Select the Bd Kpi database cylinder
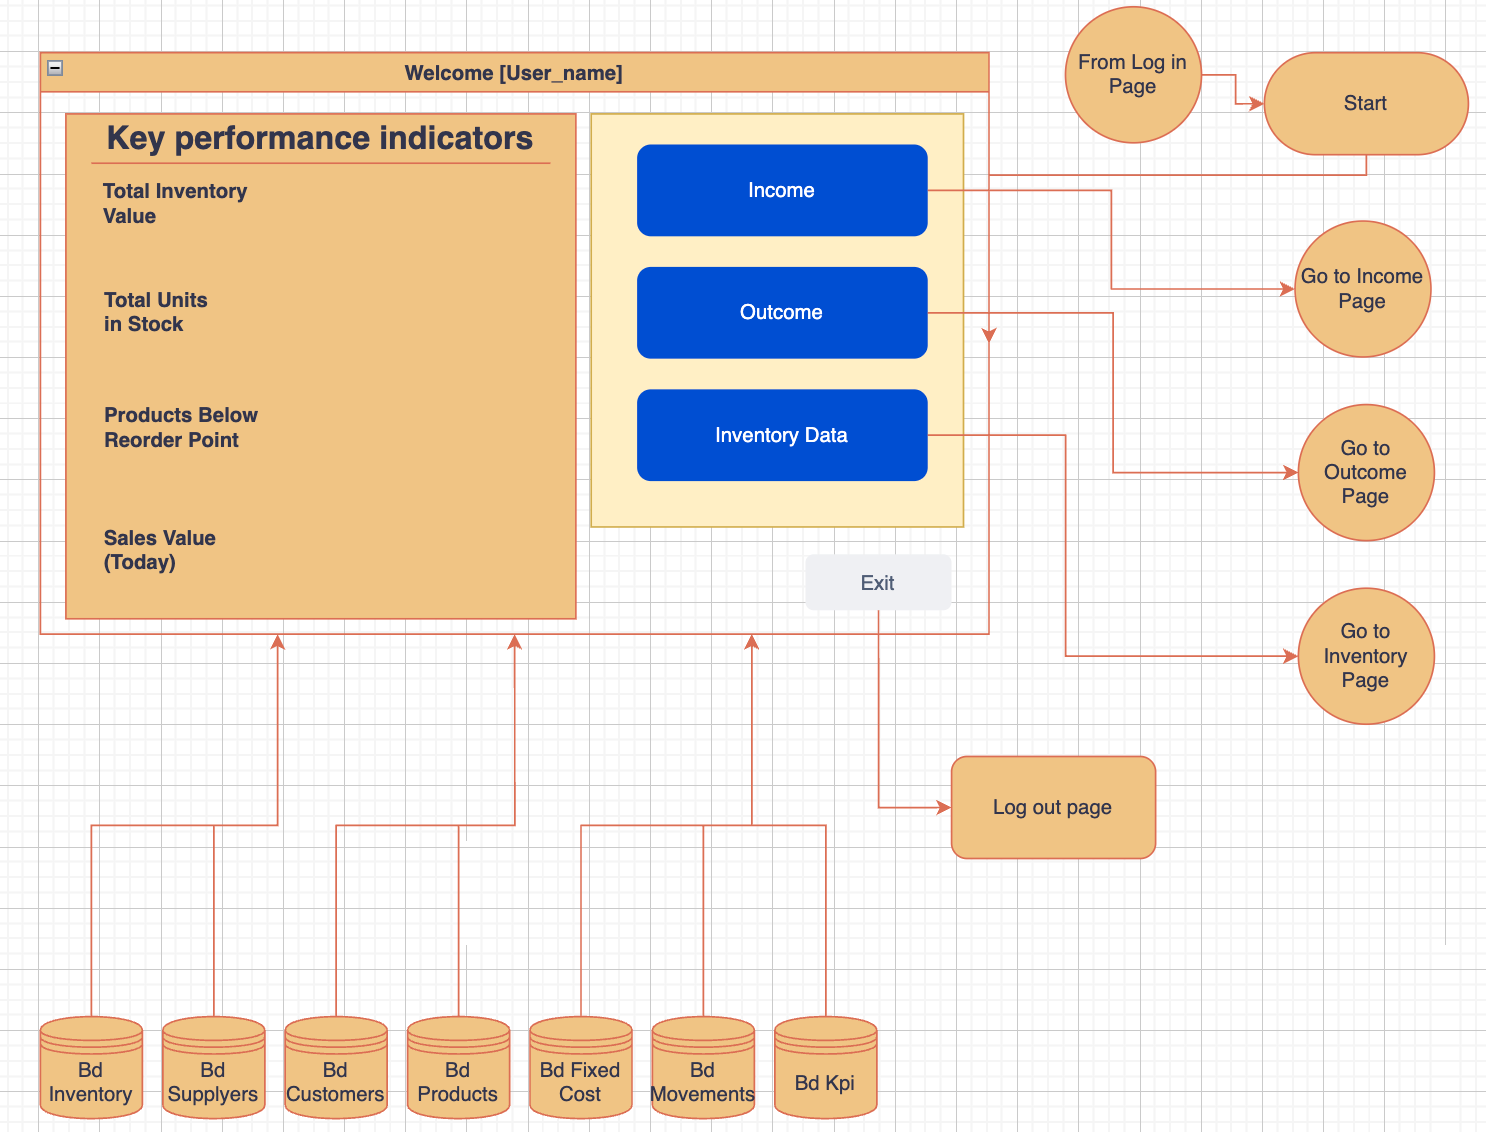 (825, 1068)
